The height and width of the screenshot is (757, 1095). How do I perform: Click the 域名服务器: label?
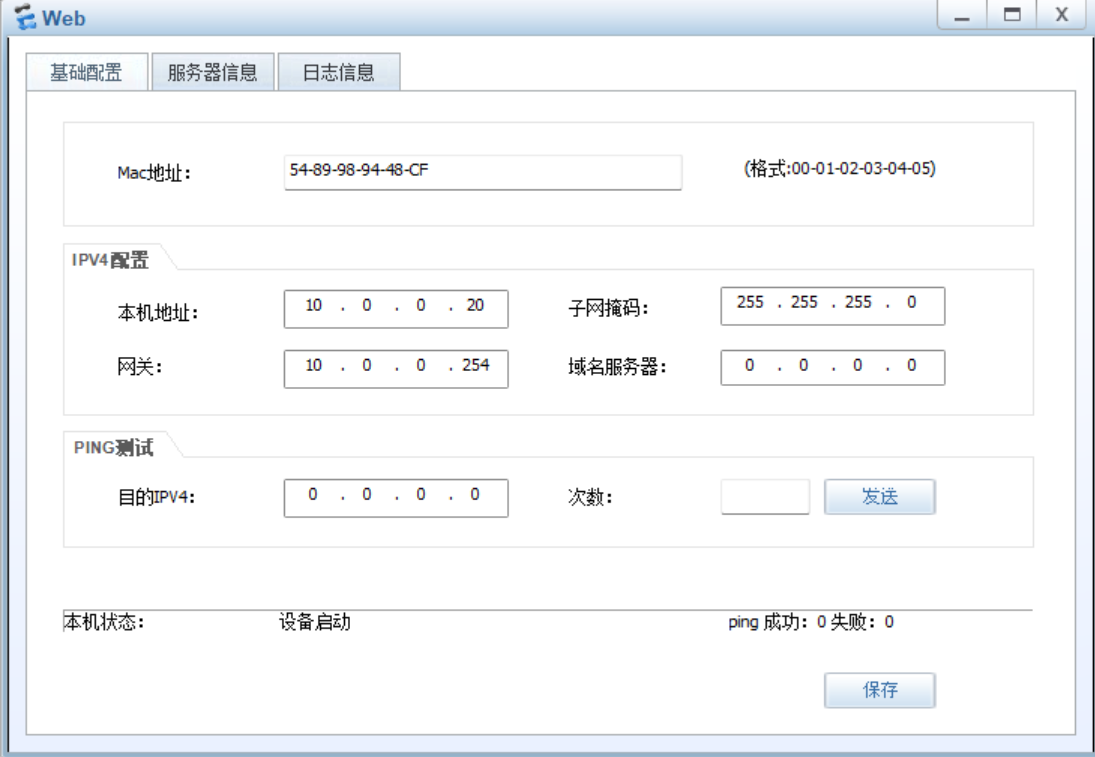(x=617, y=367)
